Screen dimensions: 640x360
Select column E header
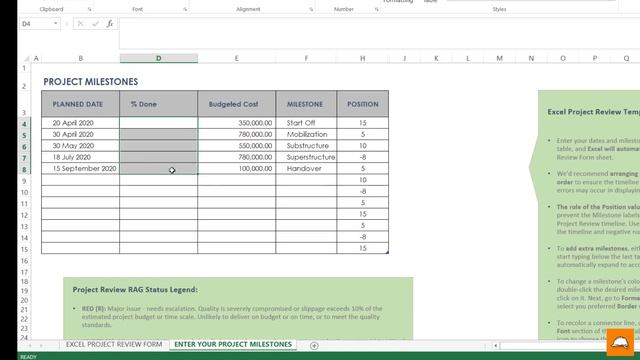pos(236,58)
